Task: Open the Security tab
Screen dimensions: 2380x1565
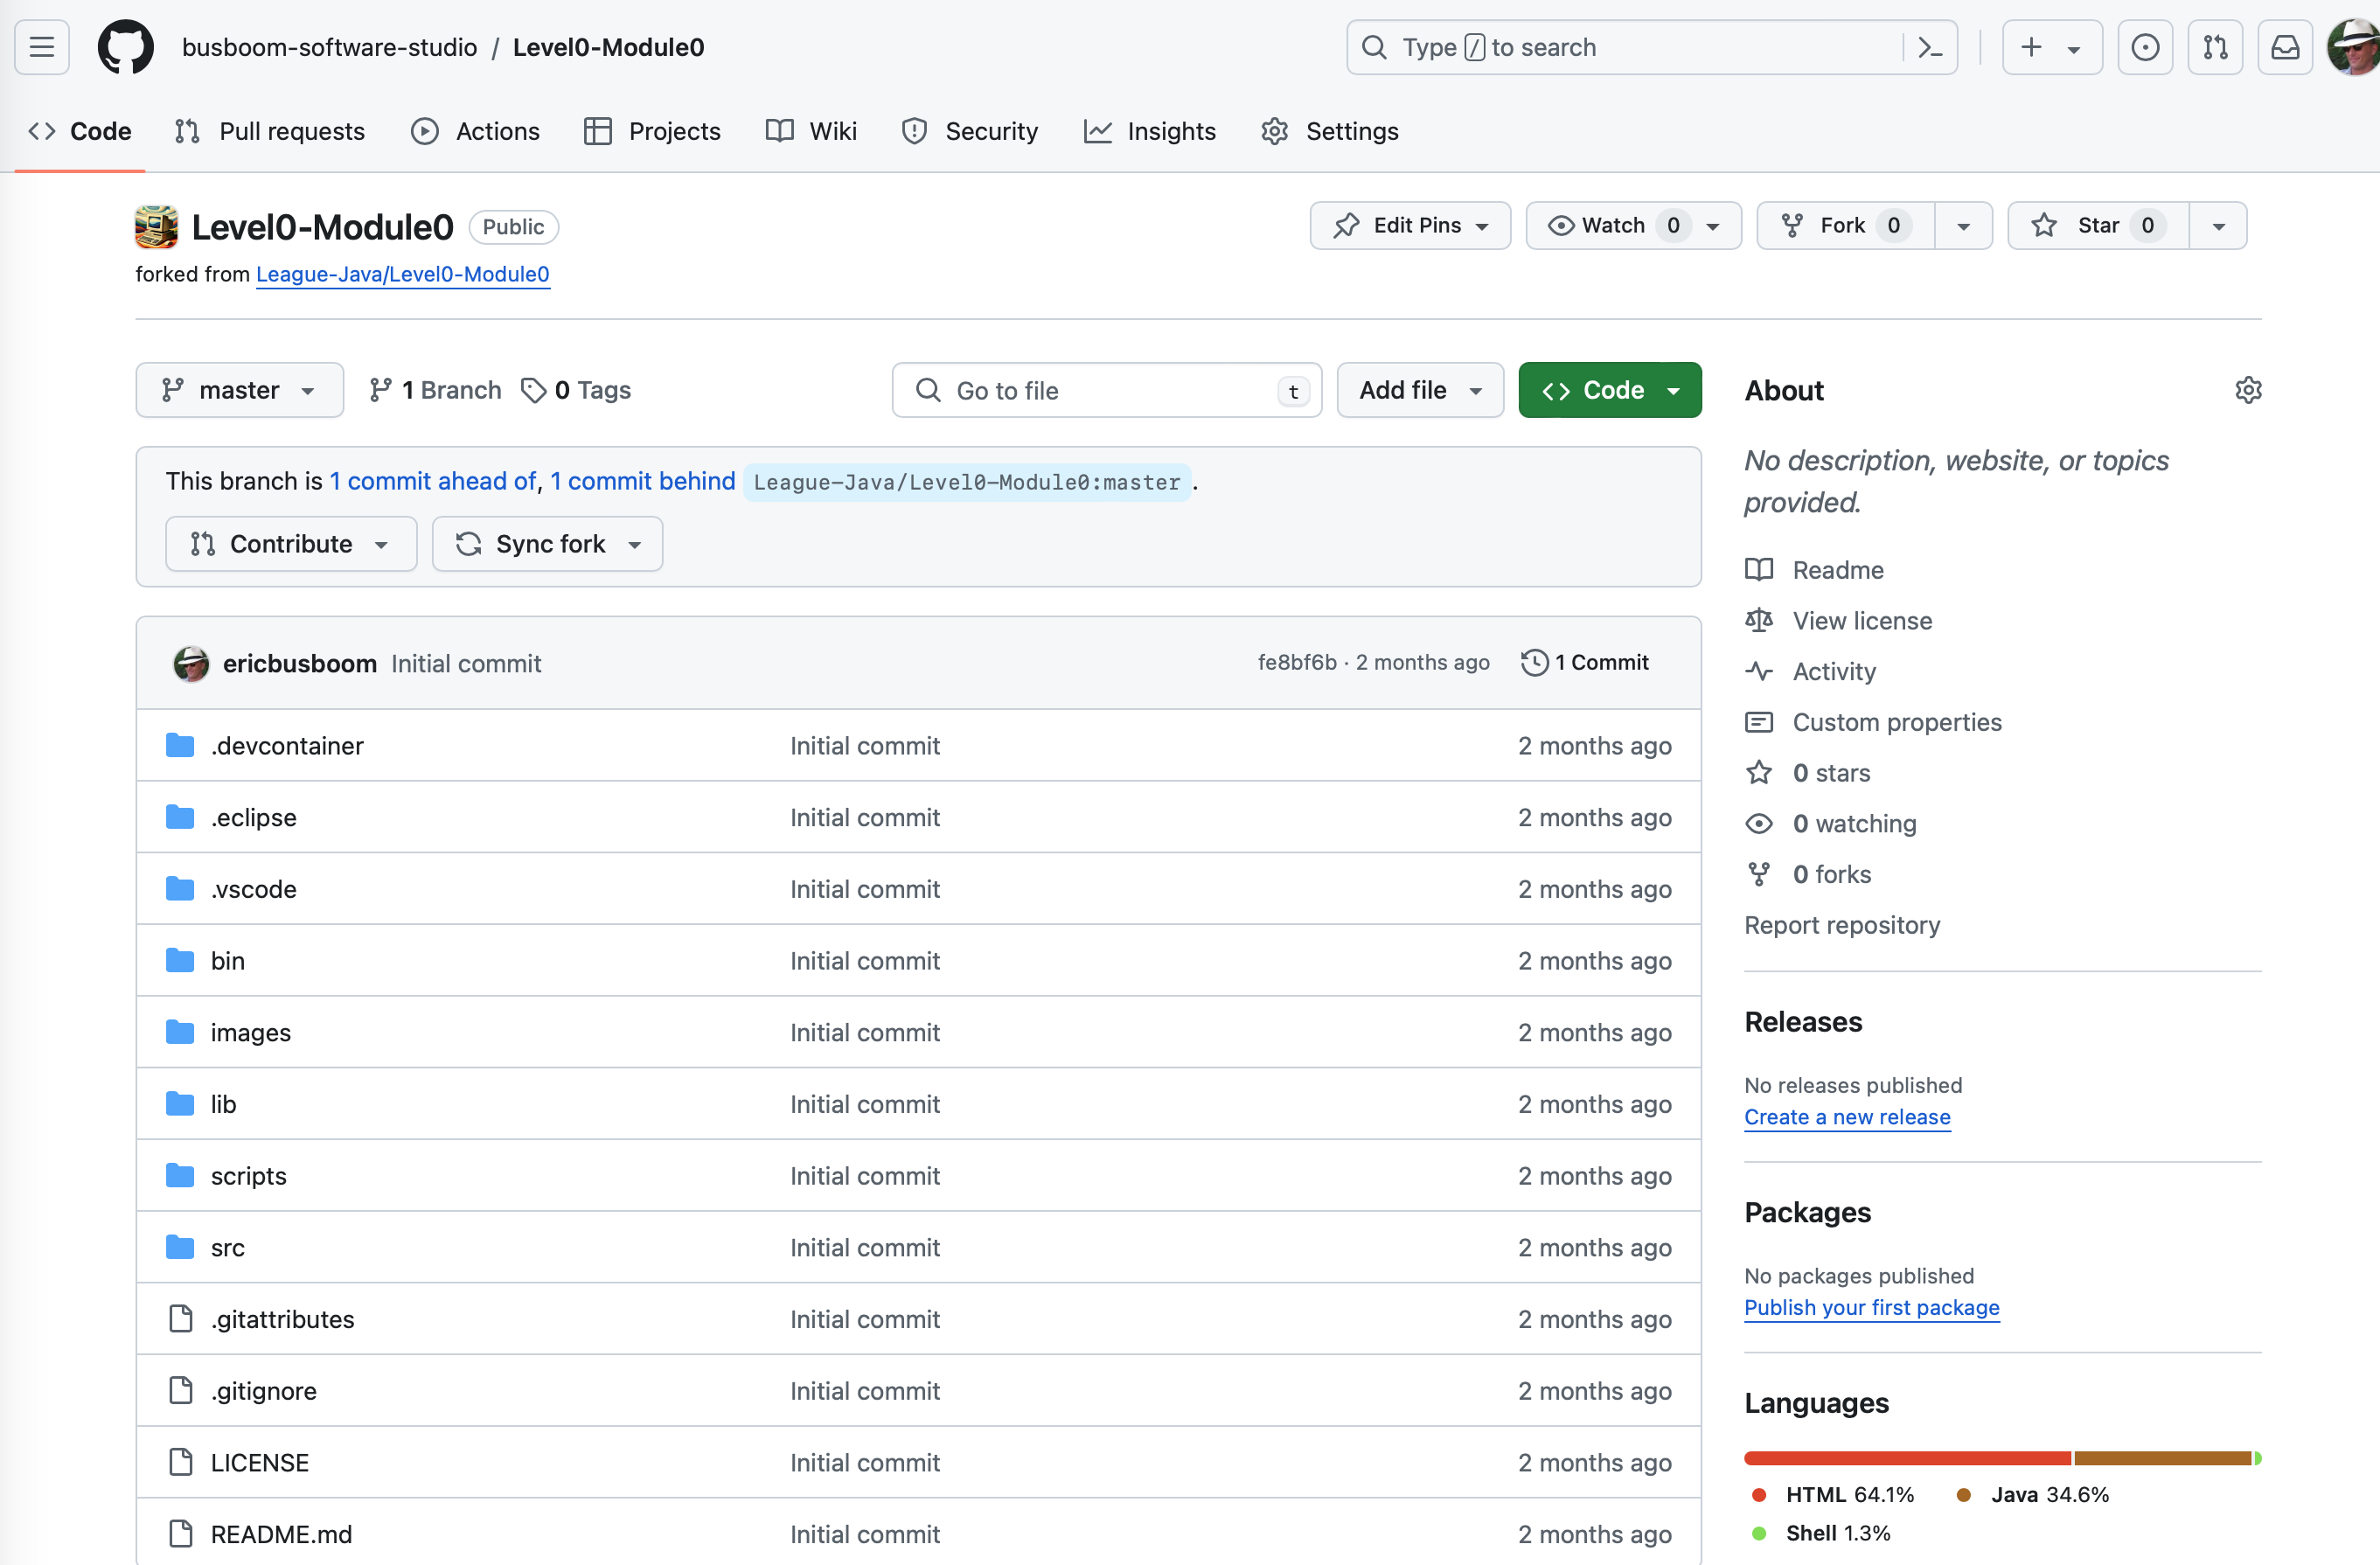Action: tap(969, 131)
